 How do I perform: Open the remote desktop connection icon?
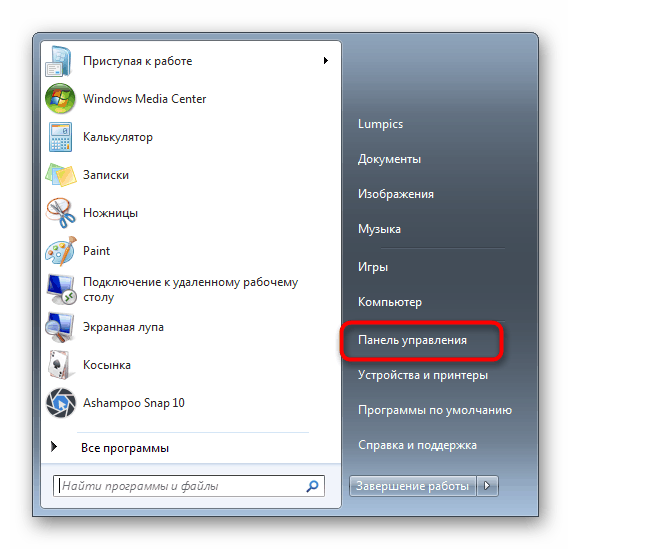60,289
